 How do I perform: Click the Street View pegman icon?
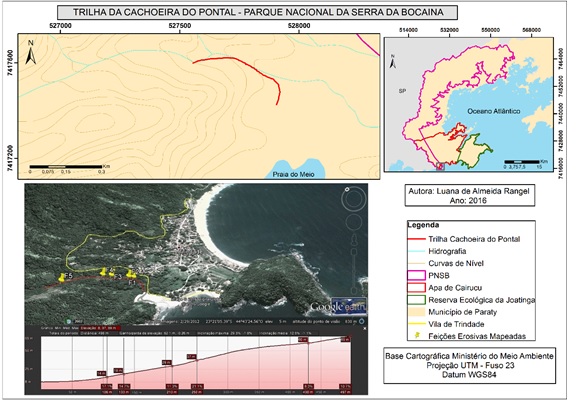(x=354, y=239)
